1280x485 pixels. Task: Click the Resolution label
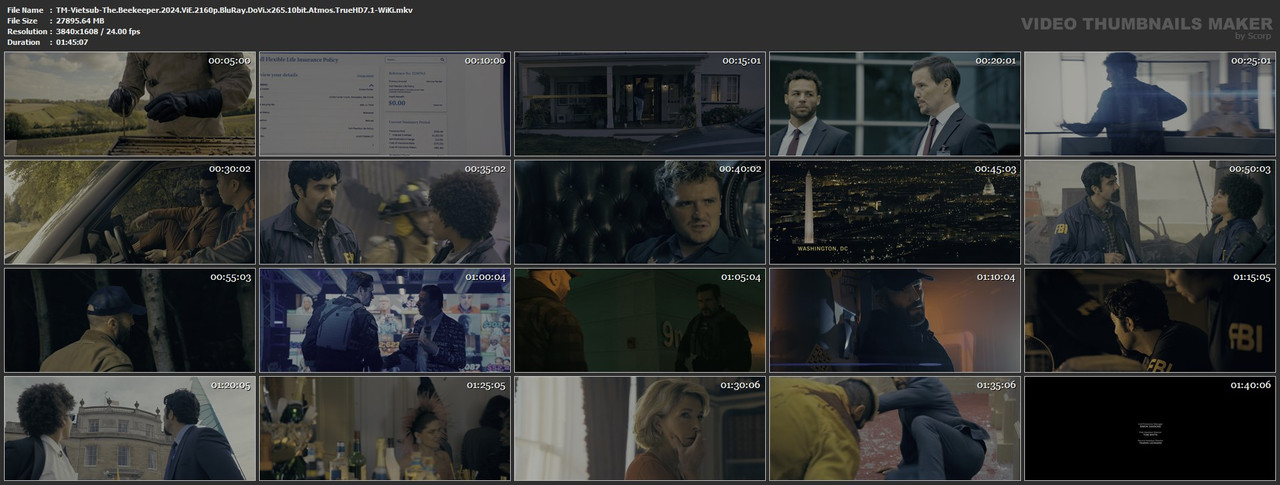(25, 31)
